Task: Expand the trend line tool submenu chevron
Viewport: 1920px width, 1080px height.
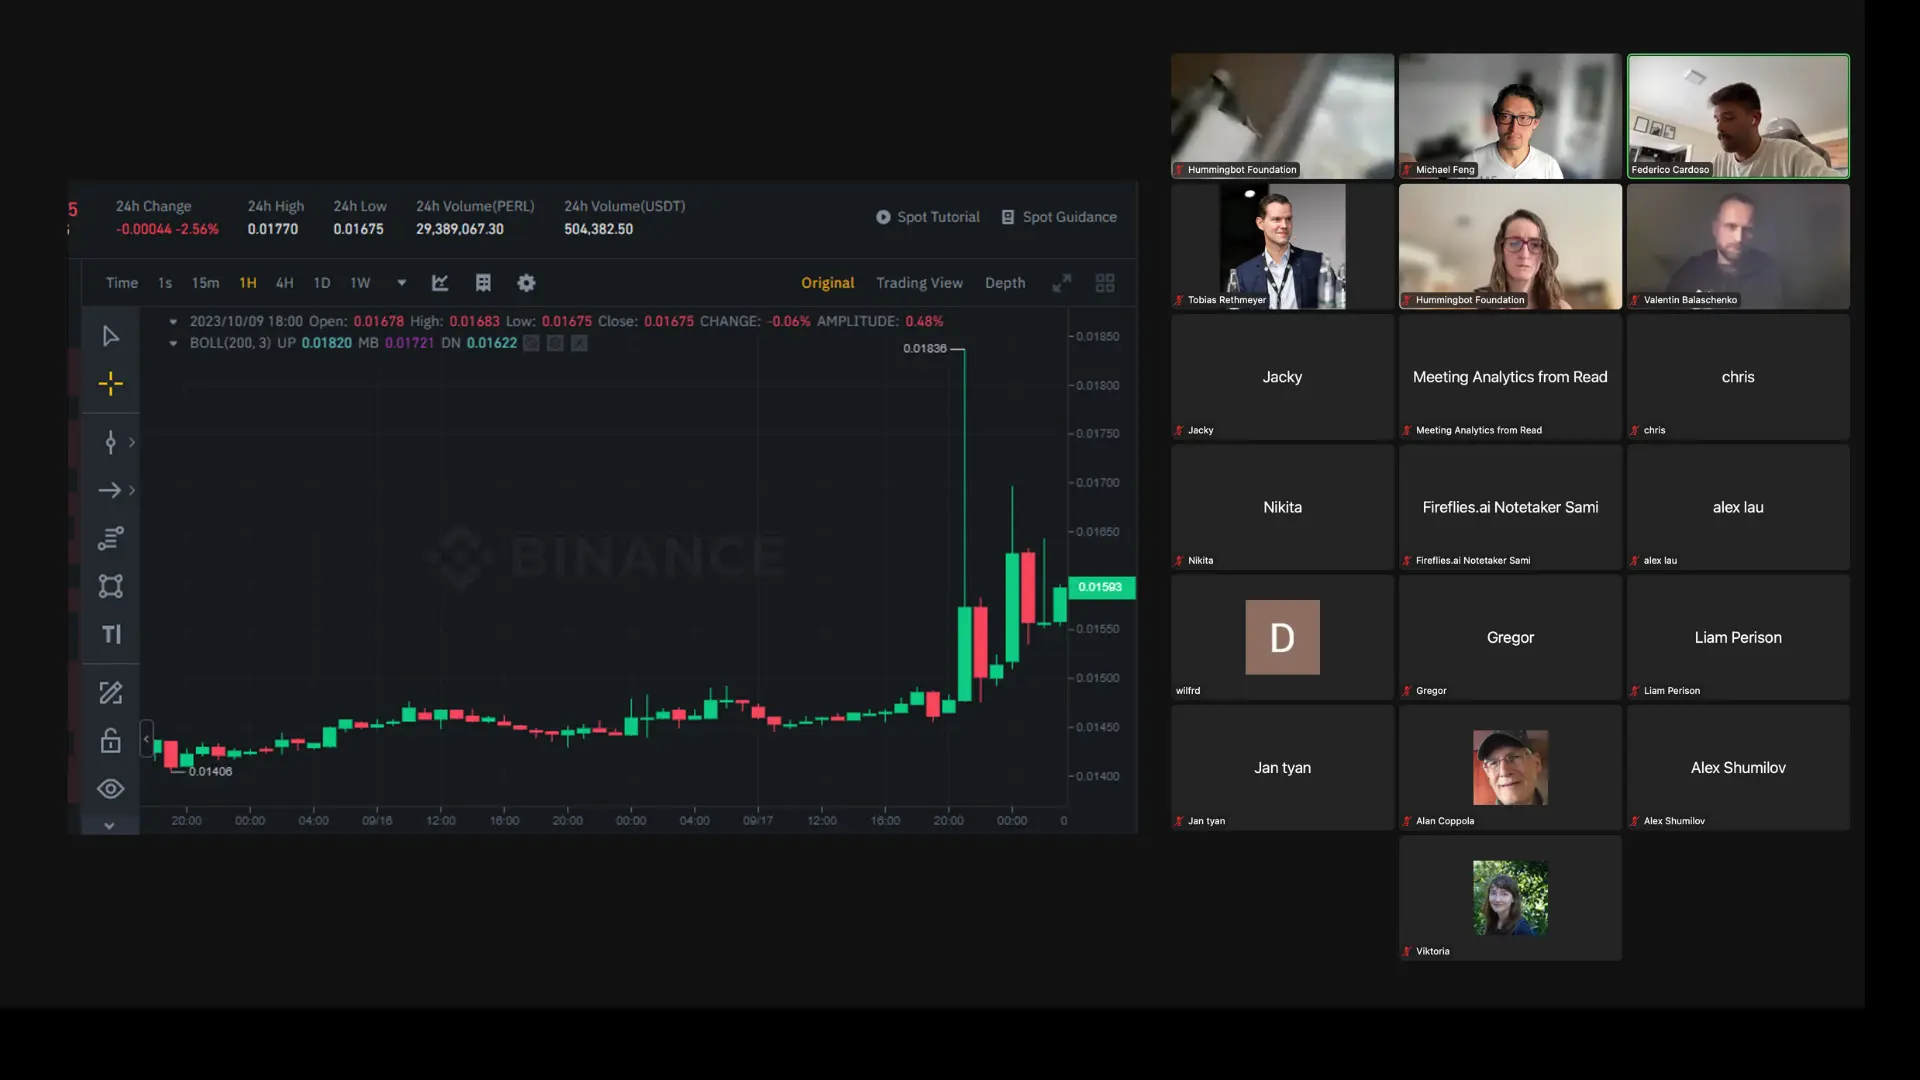Action: [x=131, y=443]
